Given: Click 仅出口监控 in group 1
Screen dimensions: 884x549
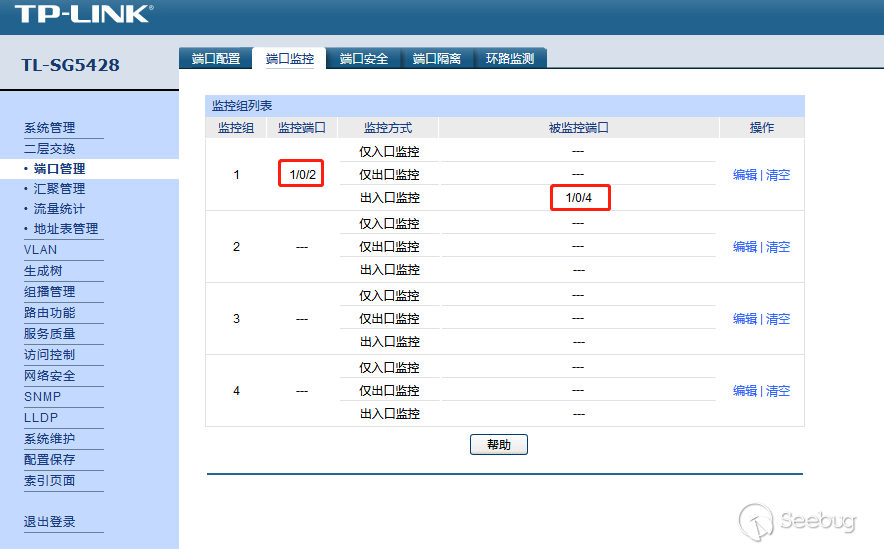Looking at the screenshot, I should (389, 175).
